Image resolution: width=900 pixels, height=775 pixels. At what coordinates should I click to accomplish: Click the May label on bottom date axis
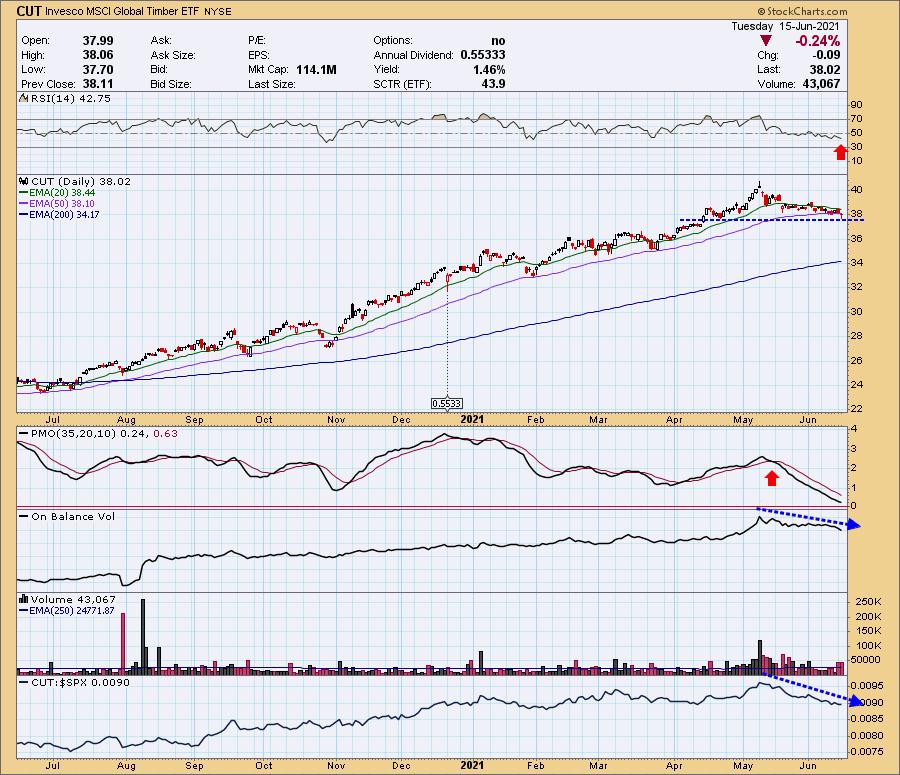click(x=743, y=766)
